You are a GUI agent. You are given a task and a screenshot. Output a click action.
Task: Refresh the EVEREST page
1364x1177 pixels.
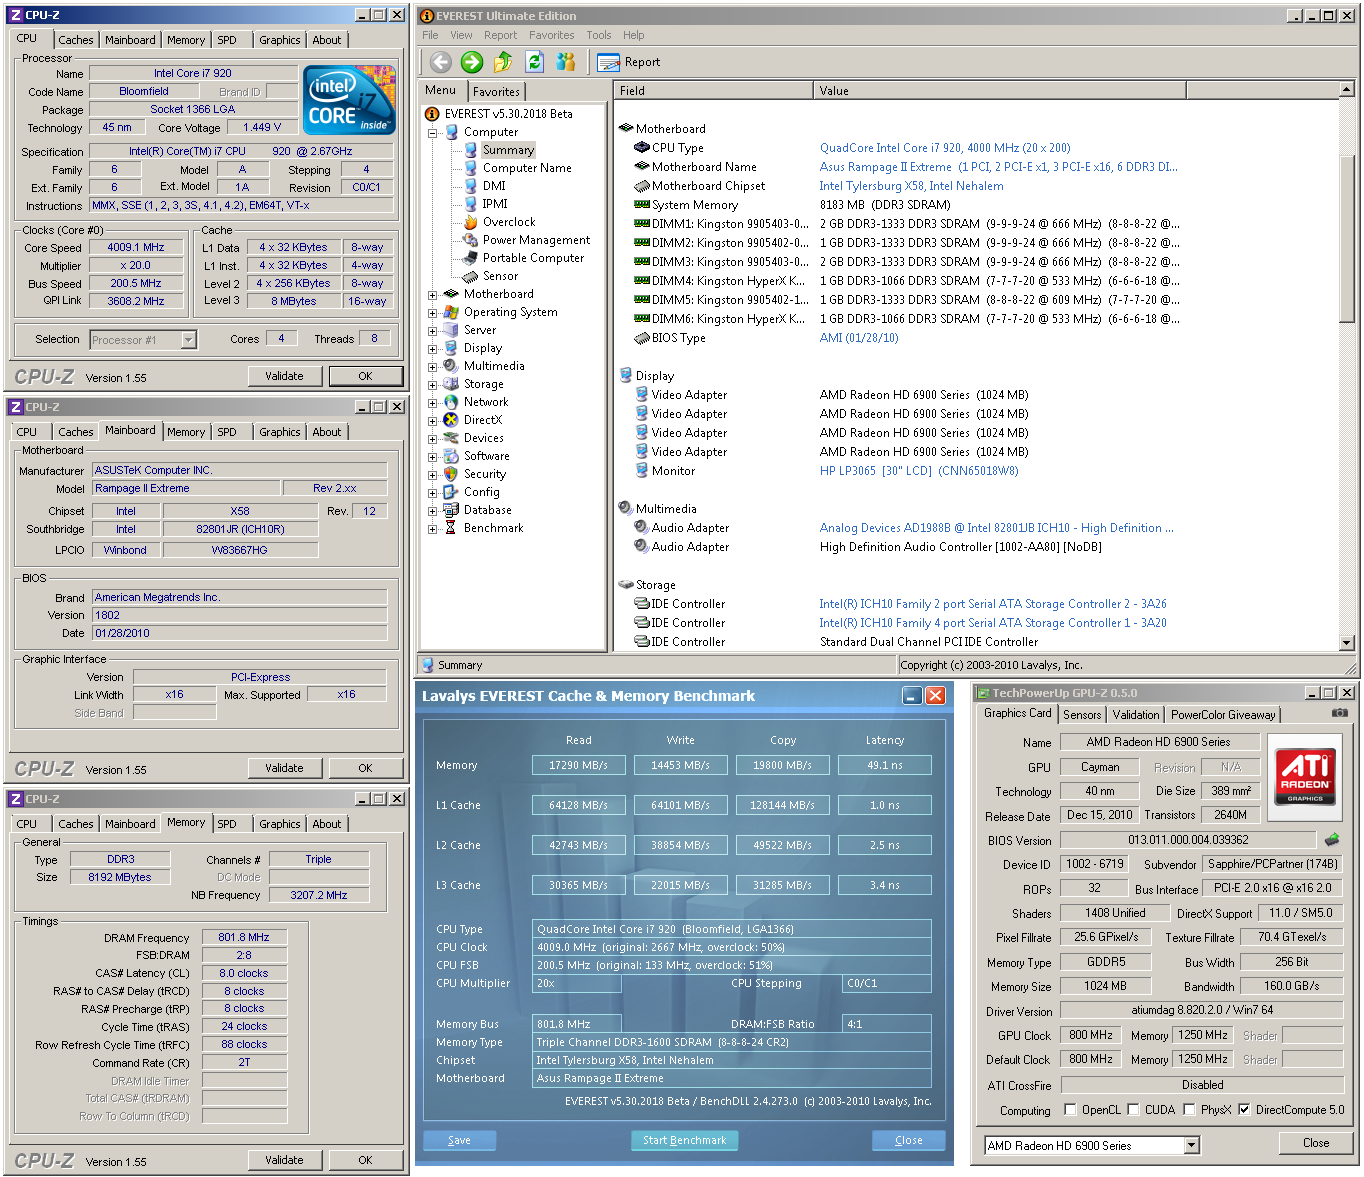pos(535,62)
